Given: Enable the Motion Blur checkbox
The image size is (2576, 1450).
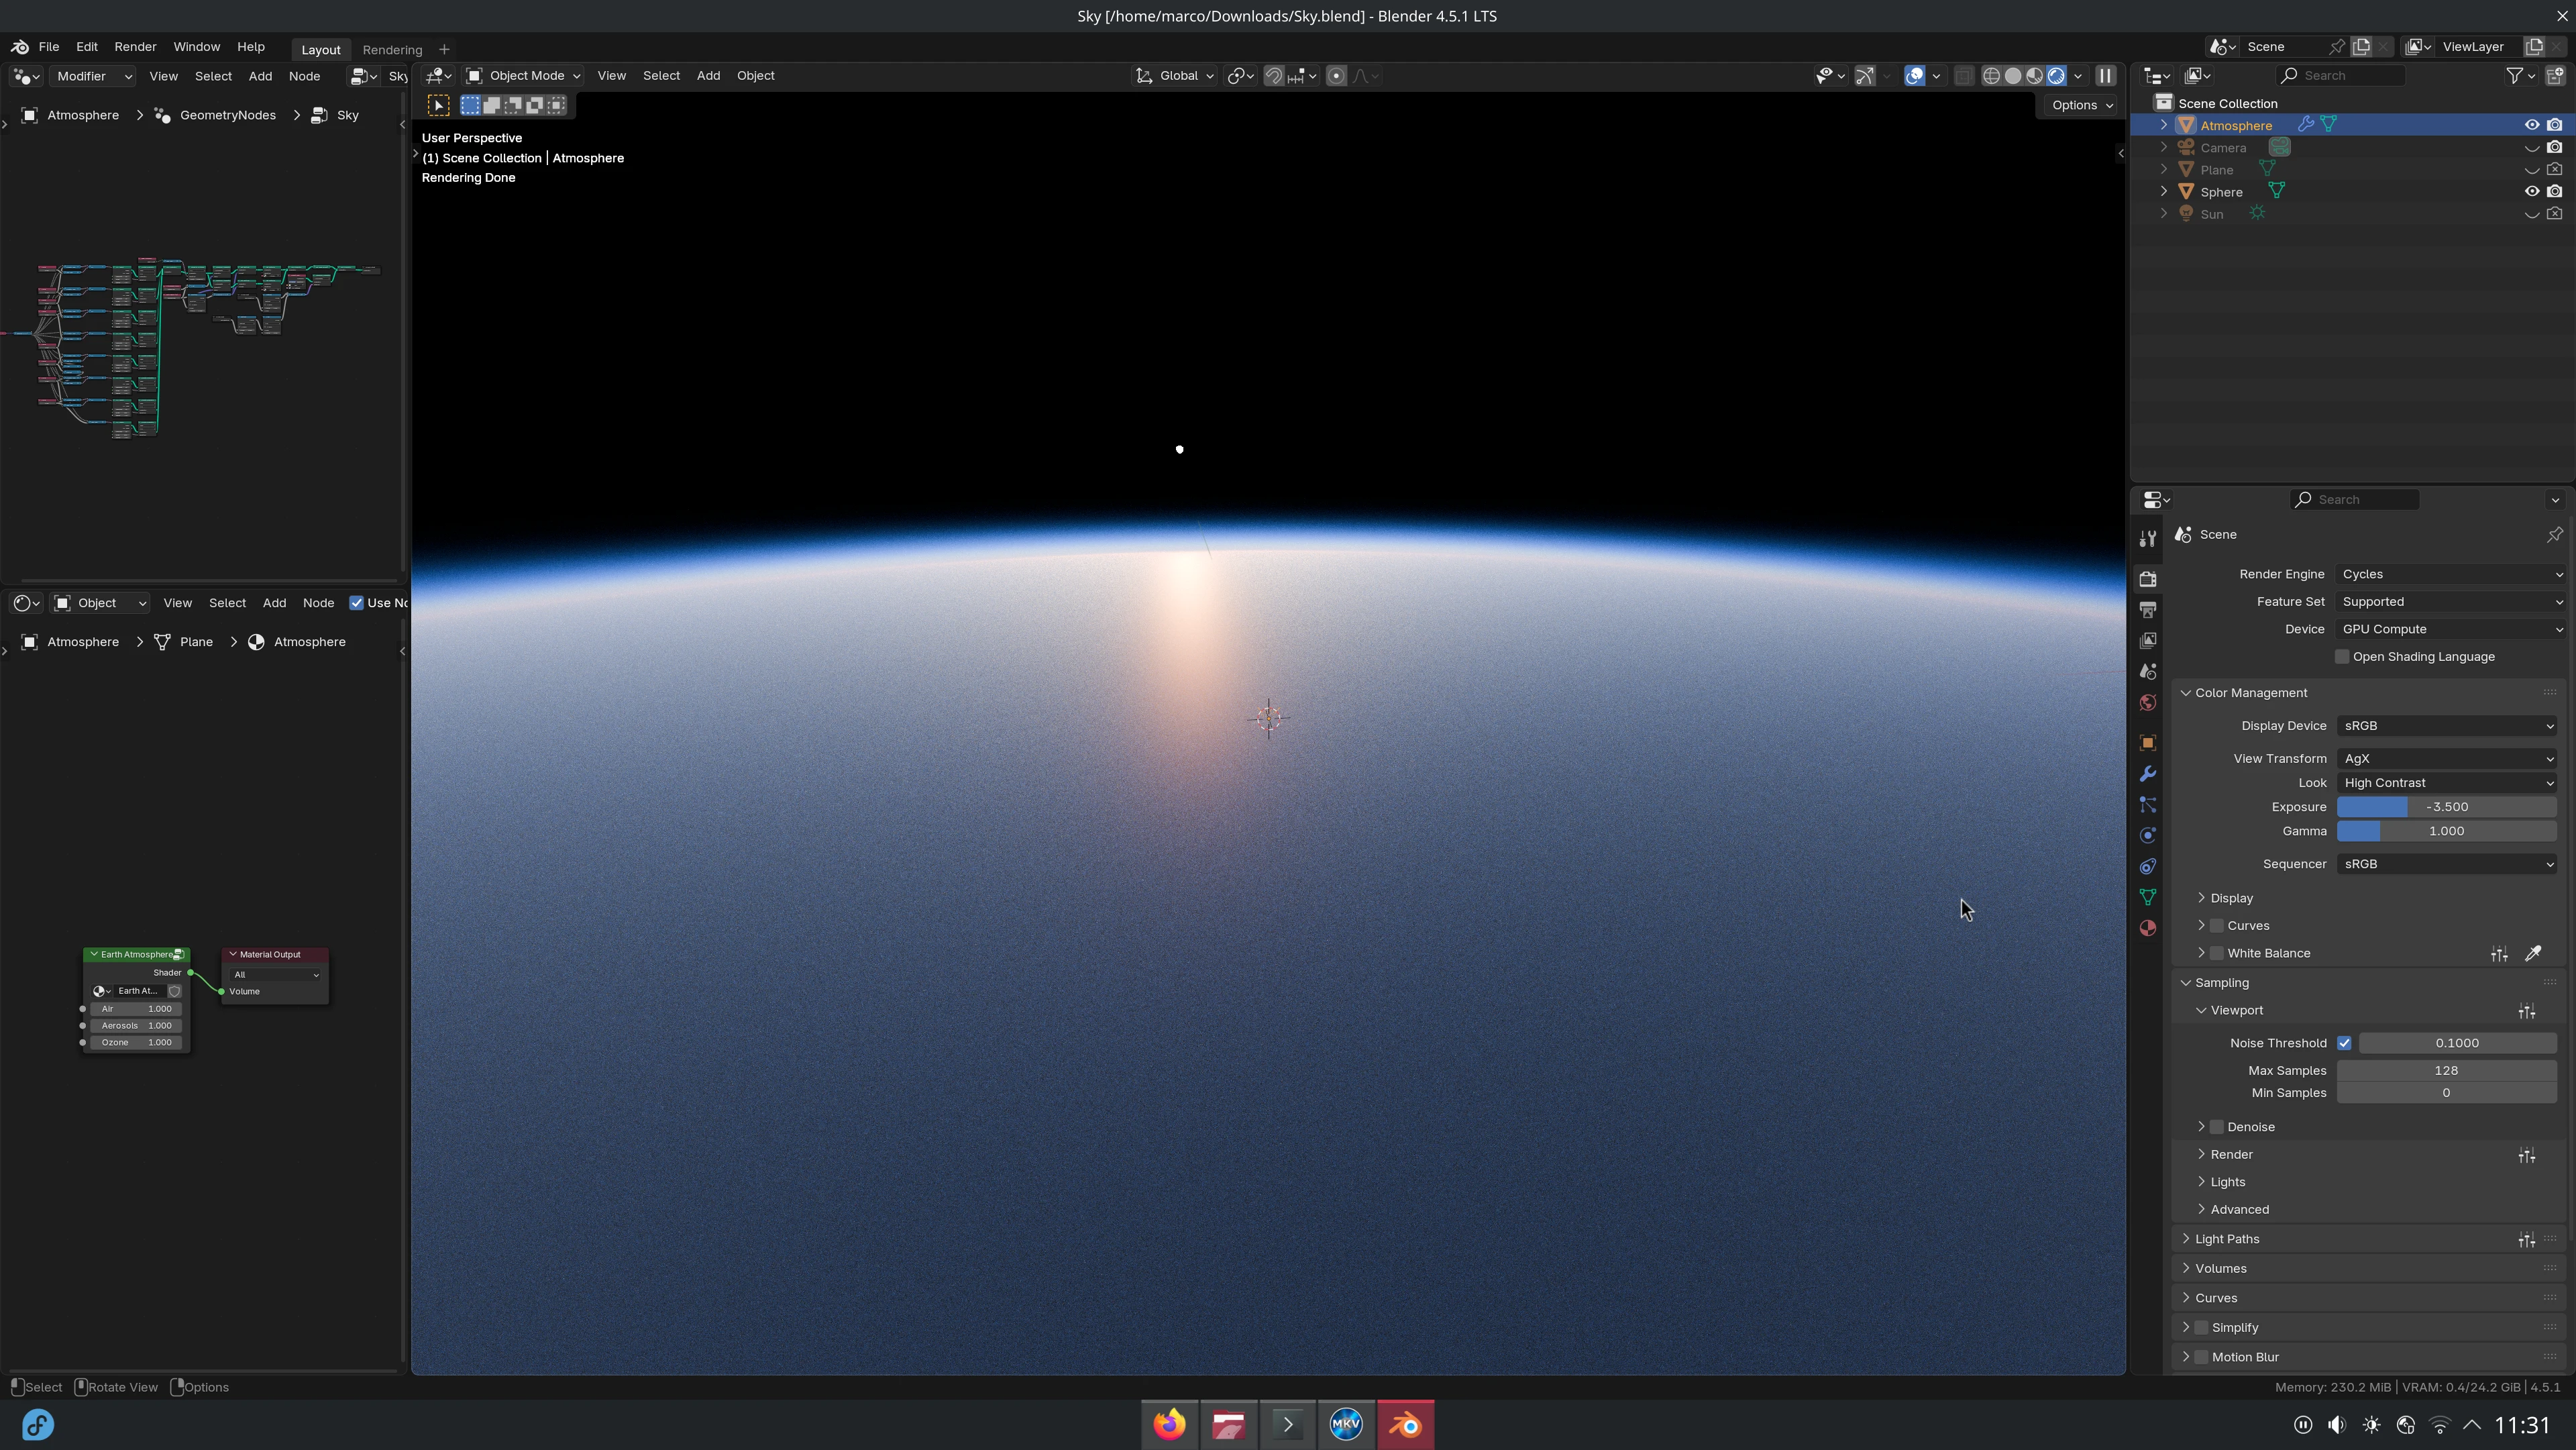Looking at the screenshot, I should click(2201, 1357).
